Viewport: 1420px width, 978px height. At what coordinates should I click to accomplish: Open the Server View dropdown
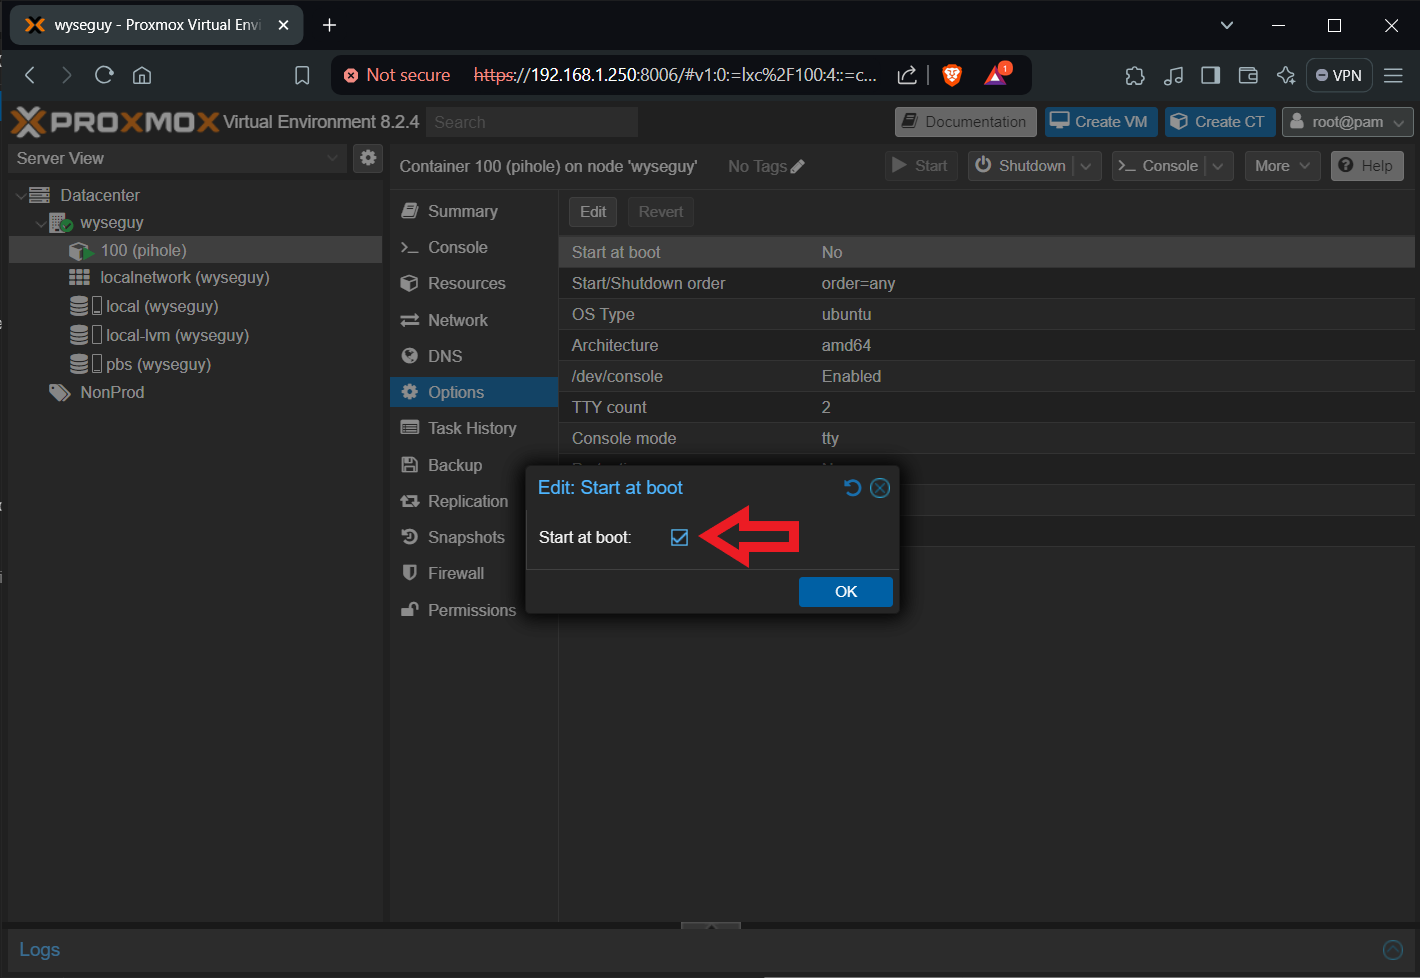pos(177,158)
